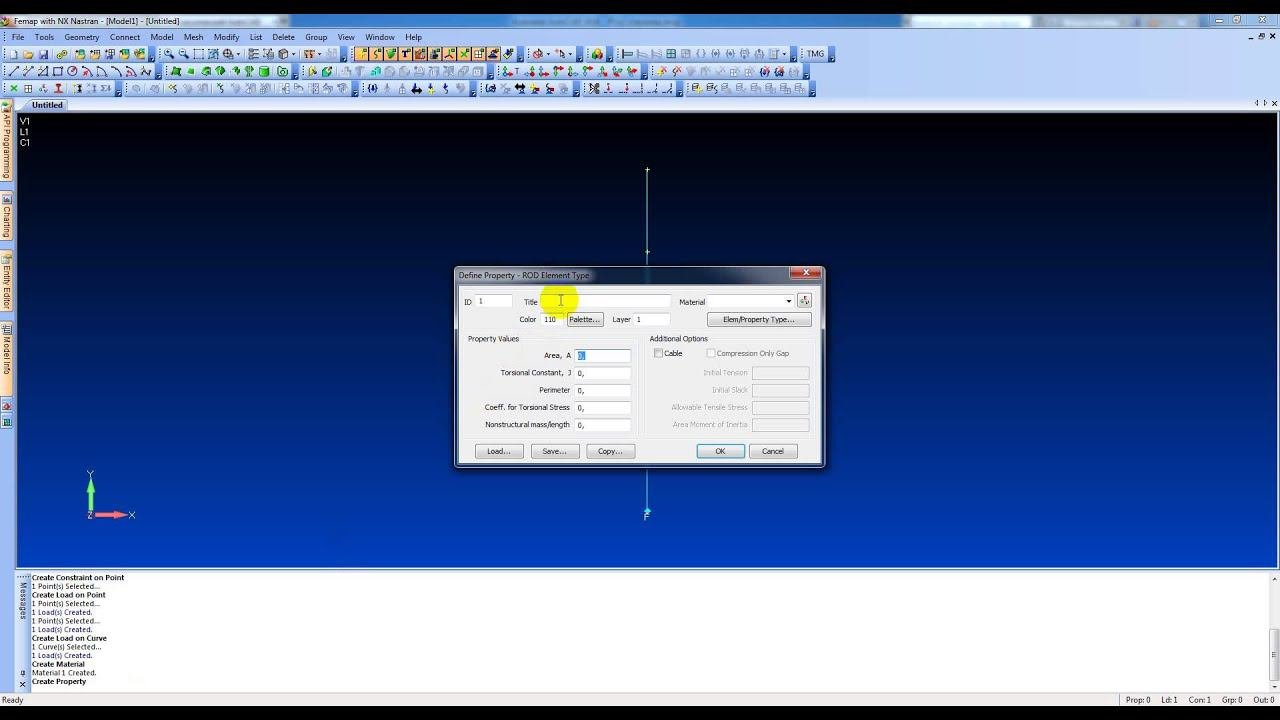The width and height of the screenshot is (1280, 720).
Task: Click the dashed rectangle zoom-box icon
Action: 199,54
